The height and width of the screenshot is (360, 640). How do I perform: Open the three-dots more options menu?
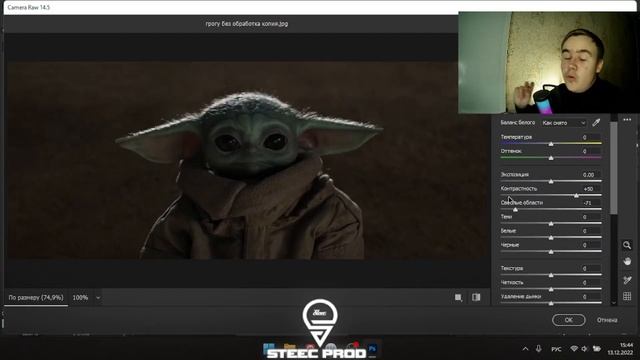627,120
